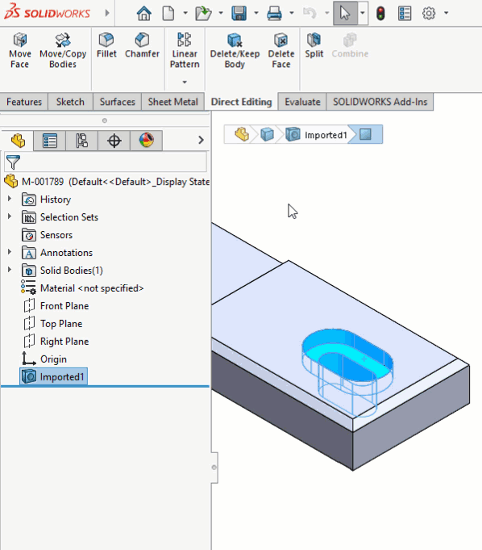Open the Move/Copy Bodies tool

click(x=63, y=51)
